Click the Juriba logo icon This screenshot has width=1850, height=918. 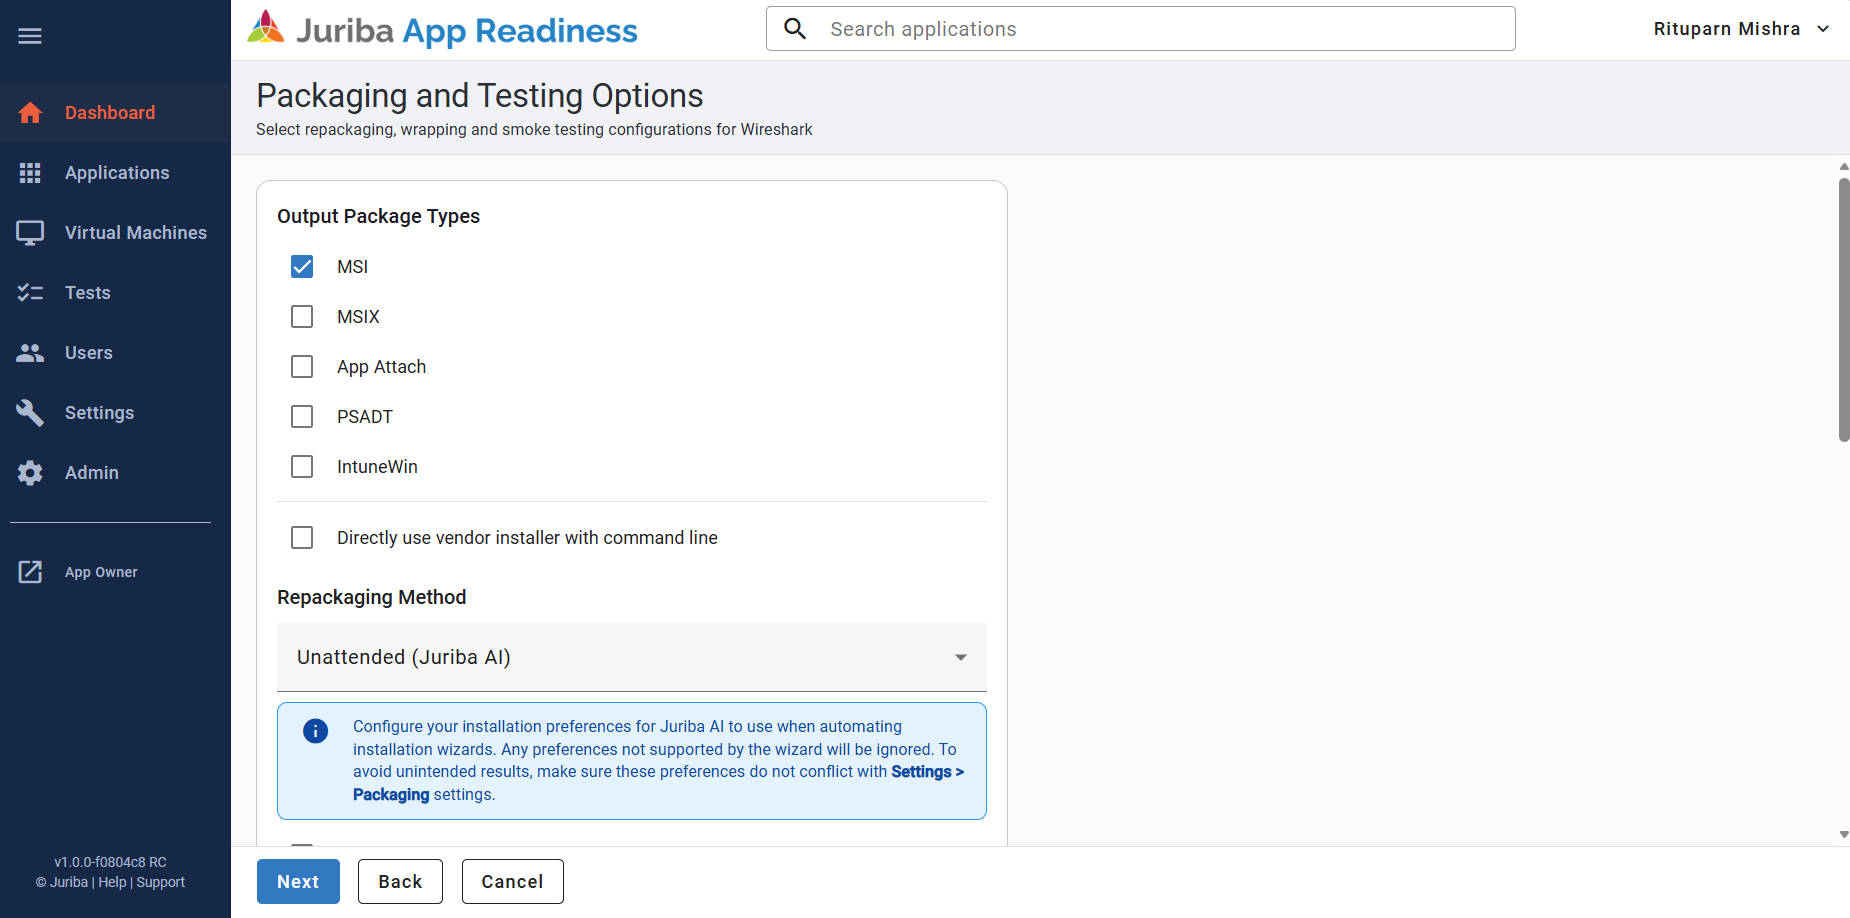(266, 28)
